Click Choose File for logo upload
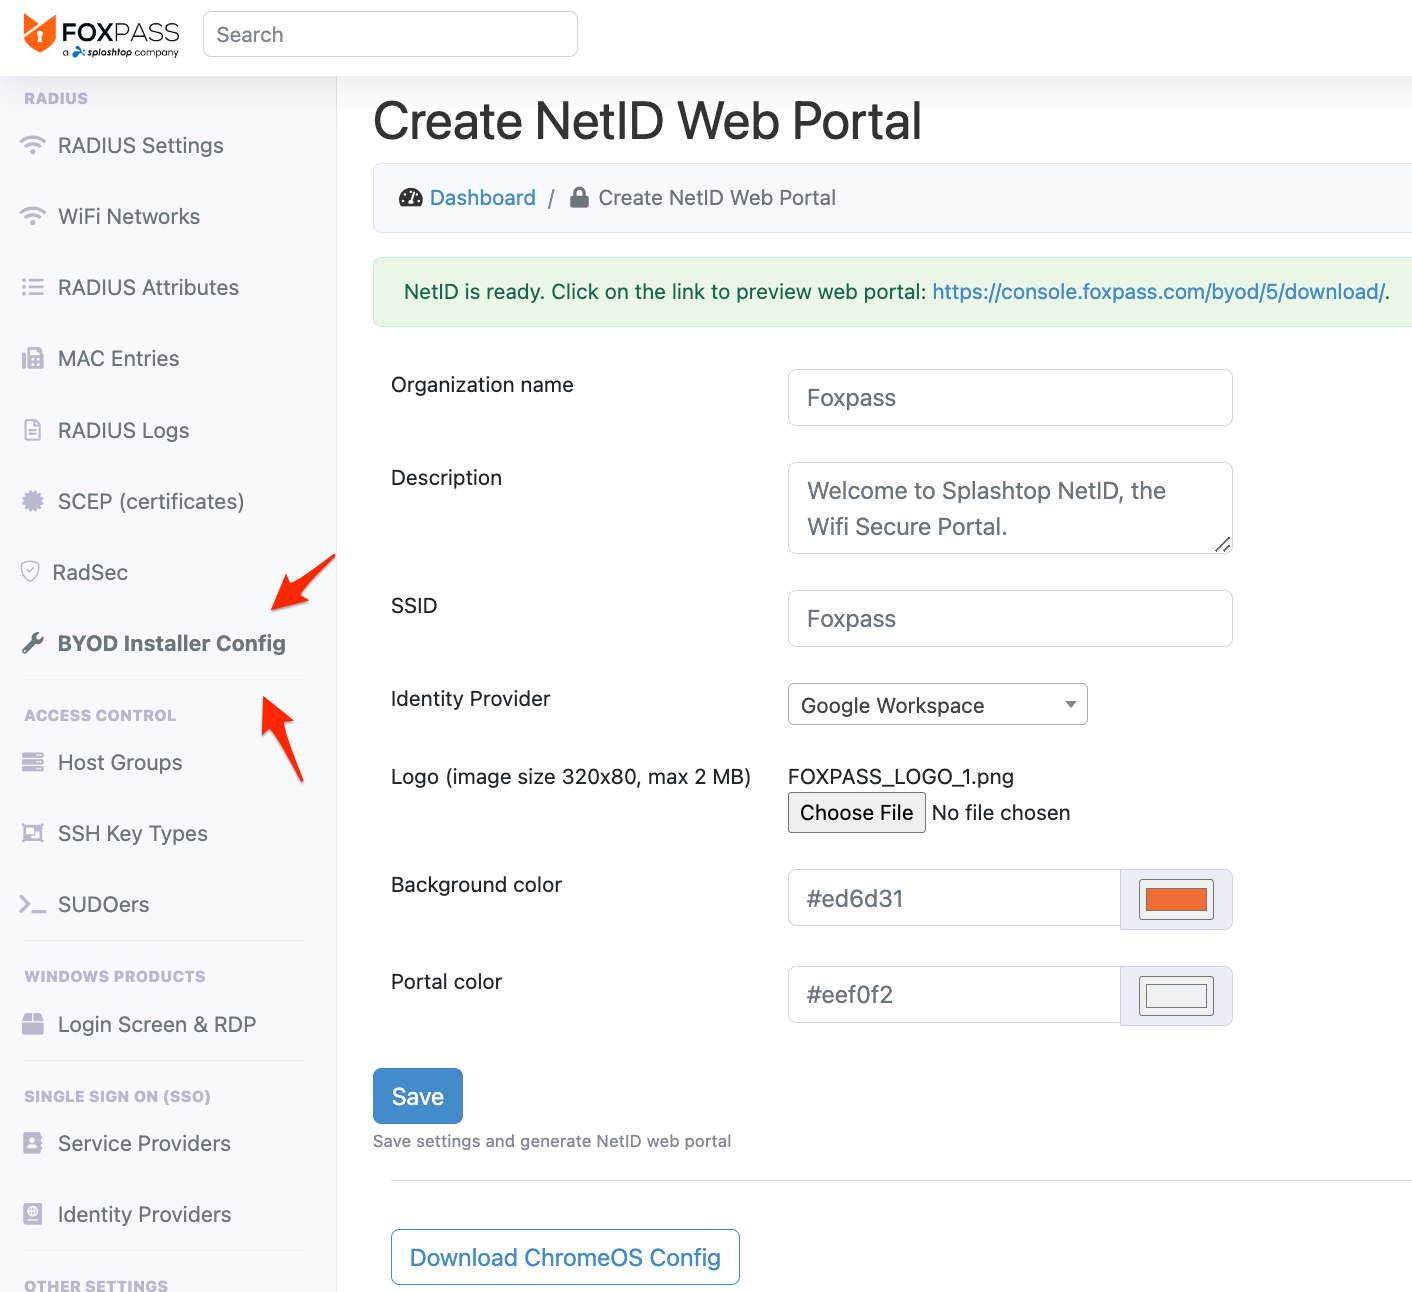The width and height of the screenshot is (1412, 1292). [857, 812]
